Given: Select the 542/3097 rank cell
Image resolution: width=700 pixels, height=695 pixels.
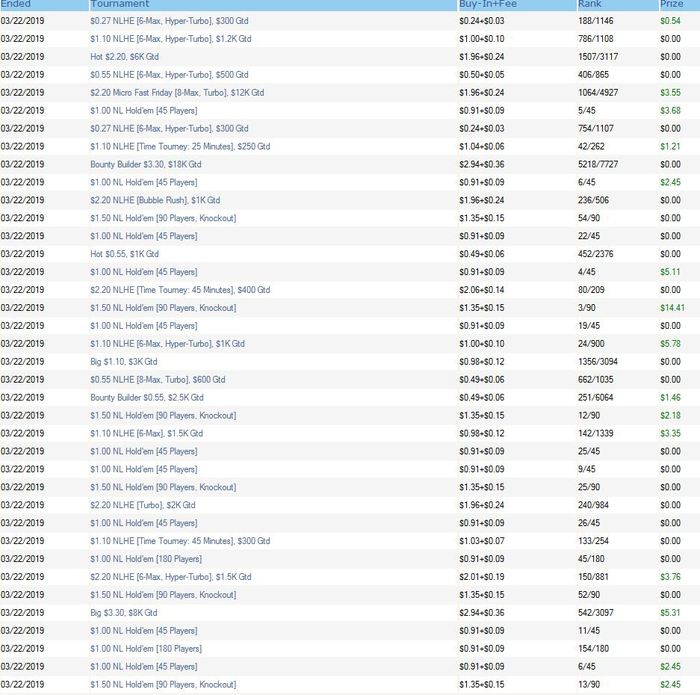Looking at the screenshot, I should (596, 612).
